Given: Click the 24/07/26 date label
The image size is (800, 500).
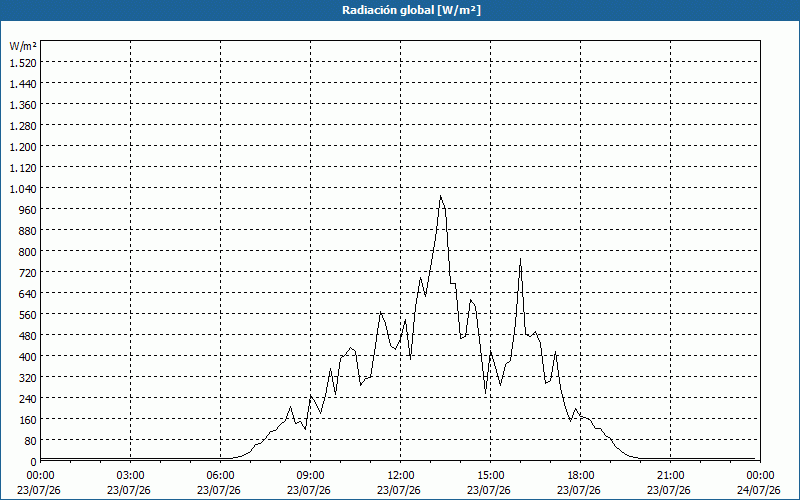Looking at the screenshot, I should click(759, 490).
